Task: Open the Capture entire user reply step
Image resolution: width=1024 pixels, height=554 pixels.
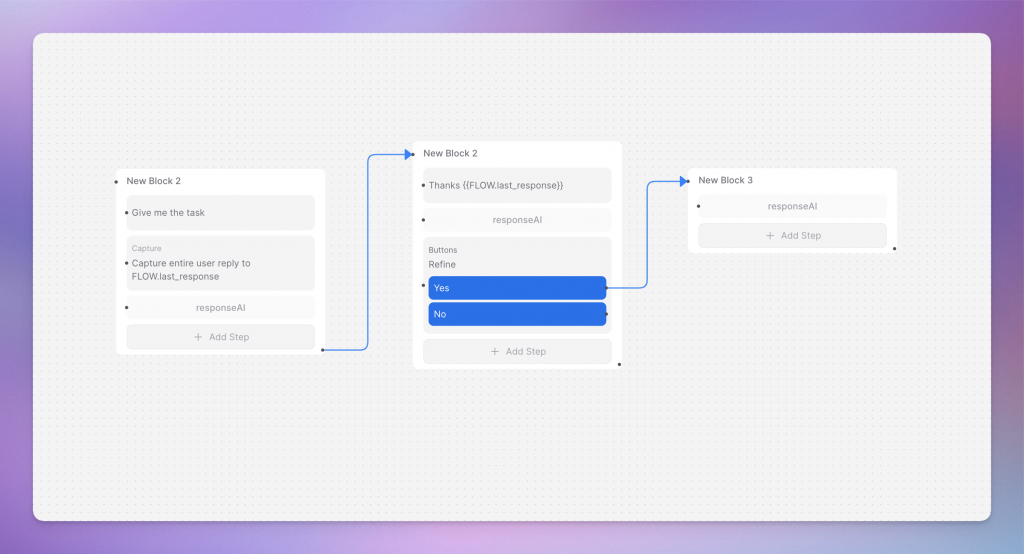Action: point(220,265)
